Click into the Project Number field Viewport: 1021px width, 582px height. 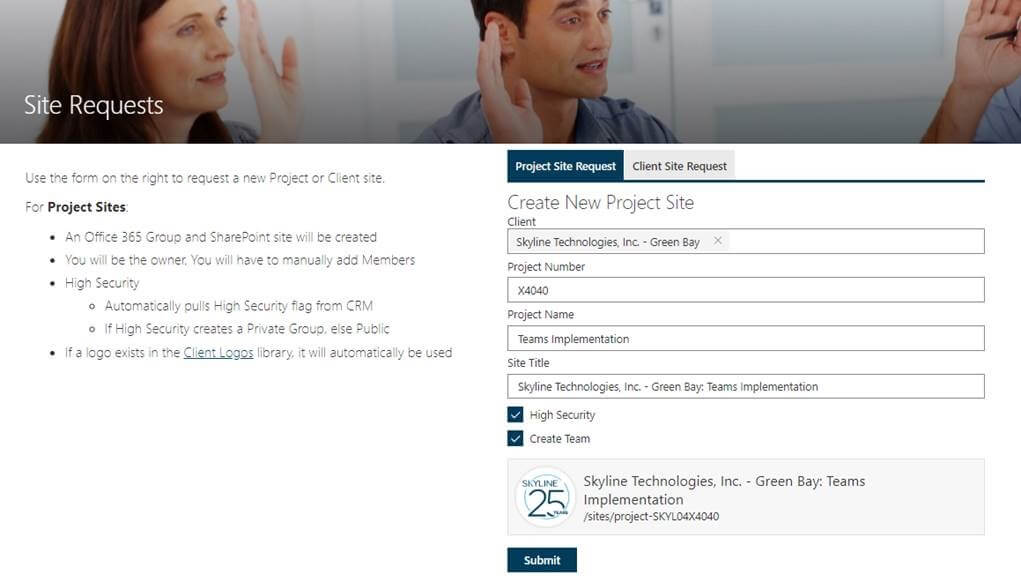[746, 290]
